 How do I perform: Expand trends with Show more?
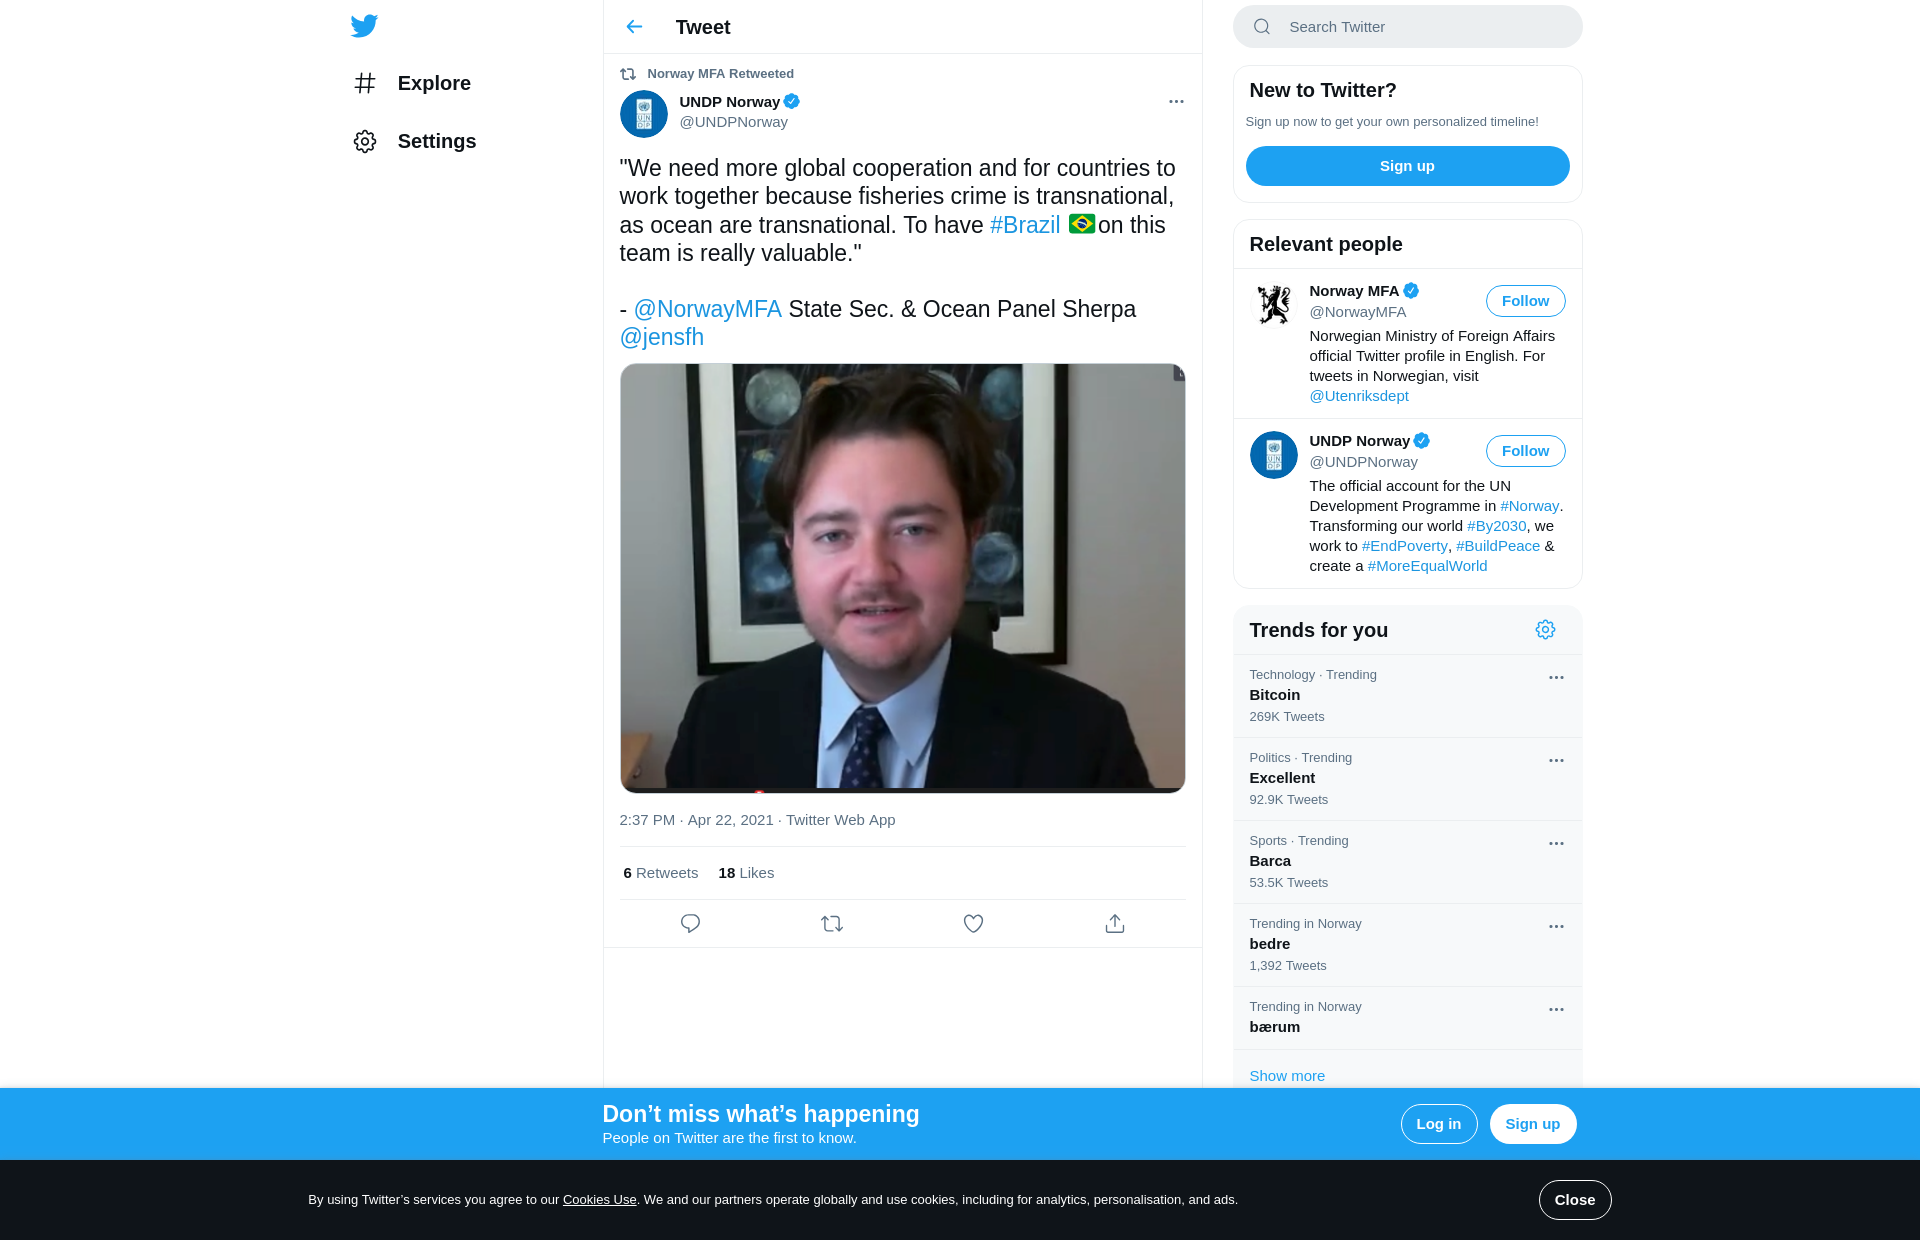click(x=1287, y=1076)
